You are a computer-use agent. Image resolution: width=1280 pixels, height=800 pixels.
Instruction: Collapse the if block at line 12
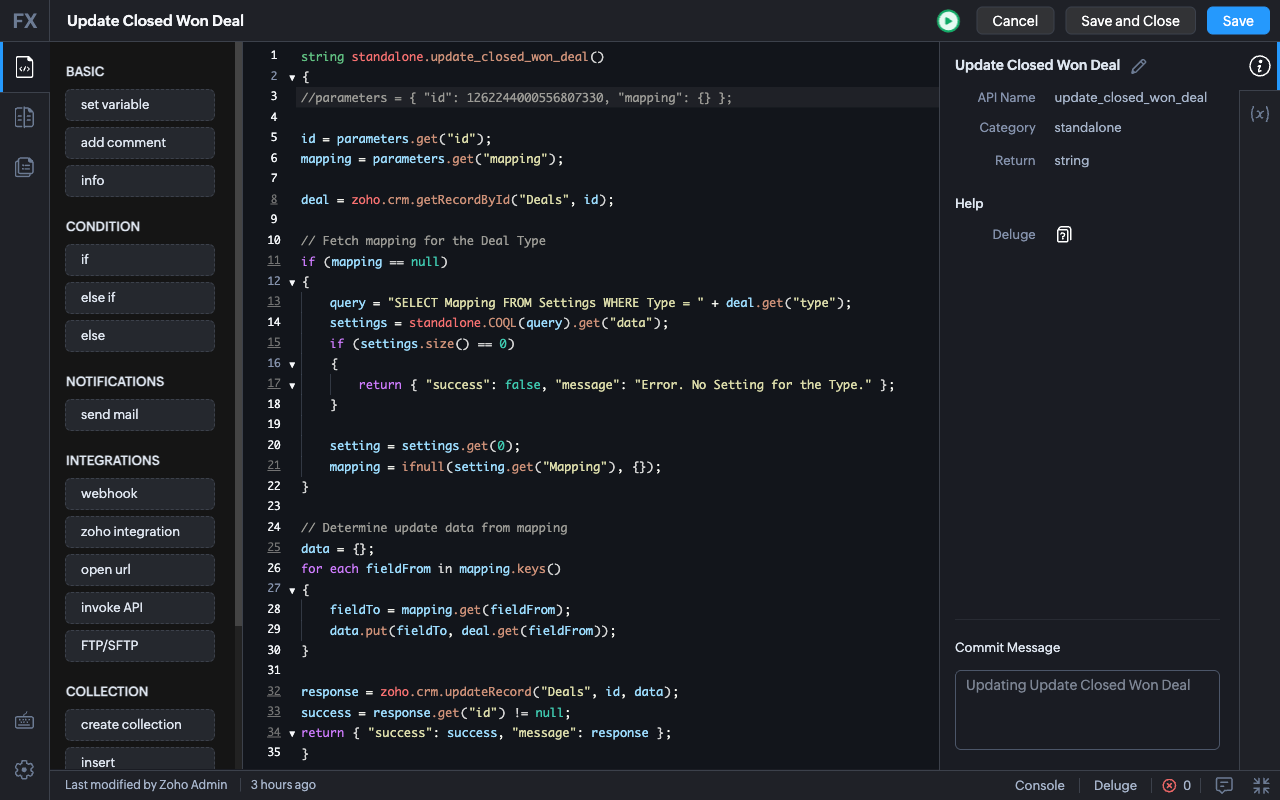click(x=292, y=282)
